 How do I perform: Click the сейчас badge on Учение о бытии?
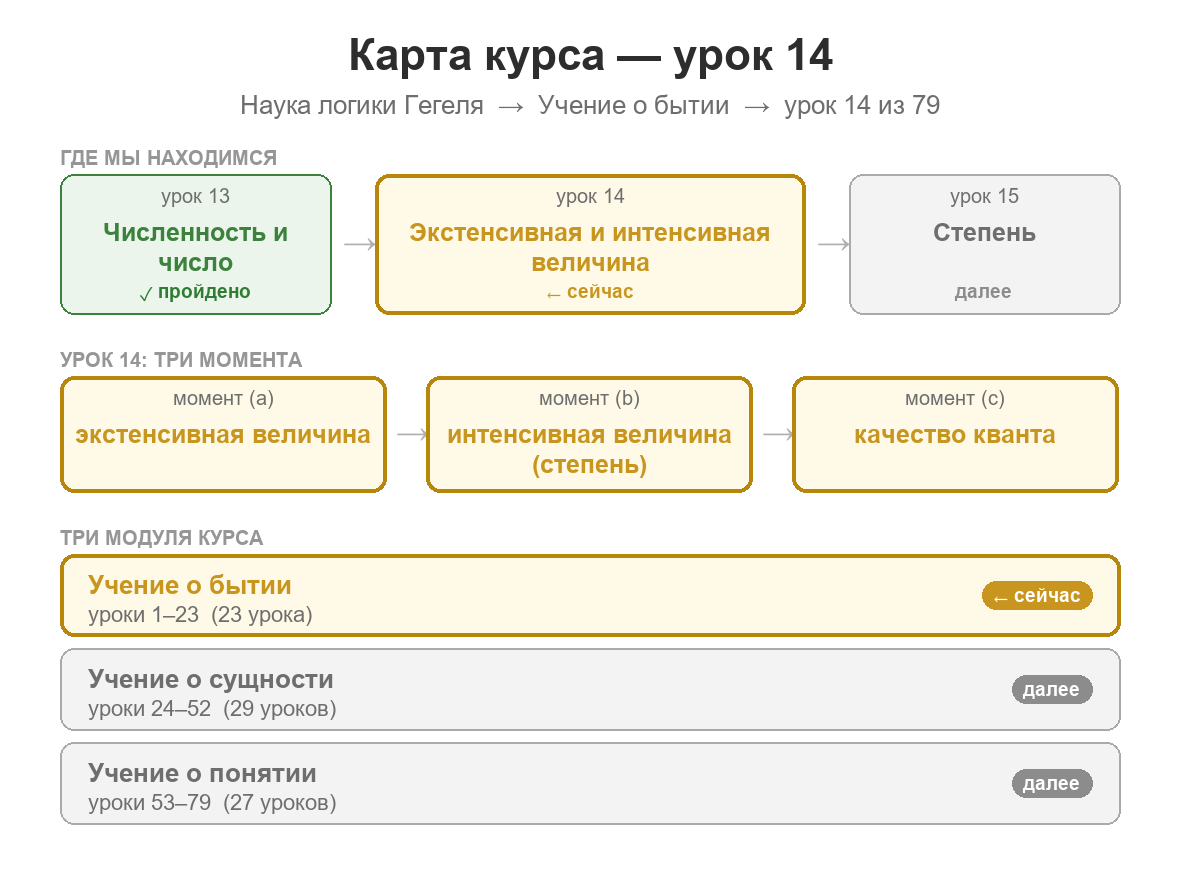1037,595
